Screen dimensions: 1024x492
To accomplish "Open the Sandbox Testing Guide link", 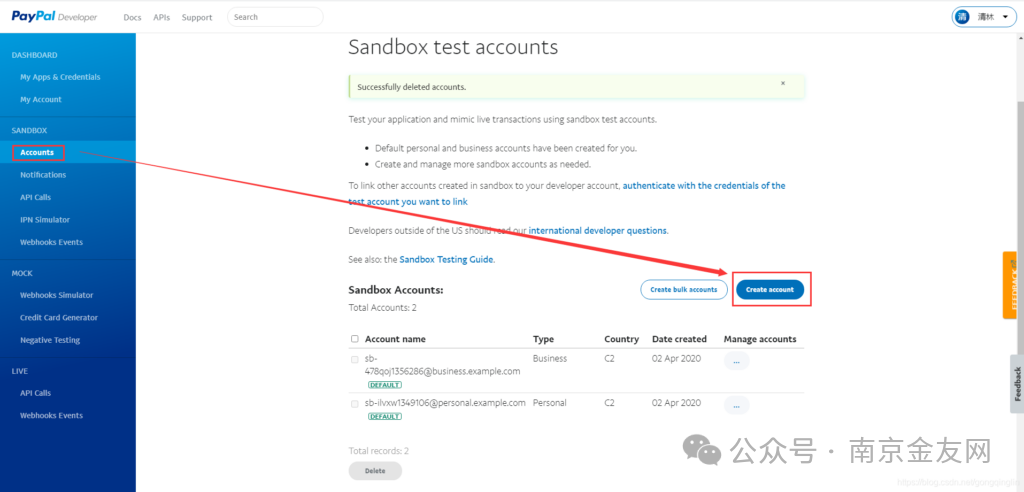I will 446,259.
